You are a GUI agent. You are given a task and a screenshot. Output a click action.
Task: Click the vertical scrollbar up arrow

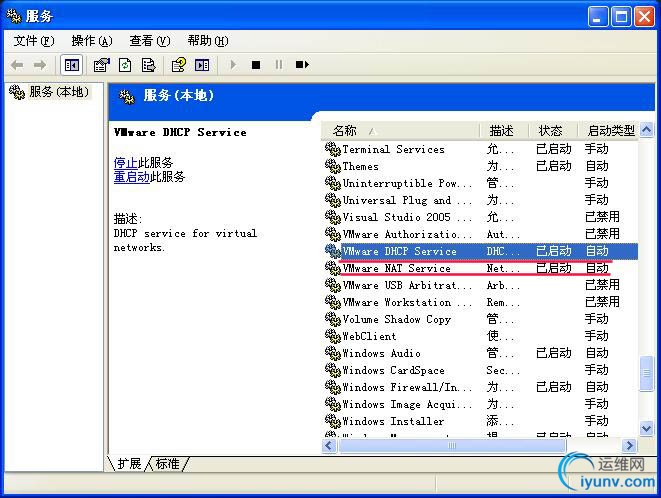[x=646, y=129]
